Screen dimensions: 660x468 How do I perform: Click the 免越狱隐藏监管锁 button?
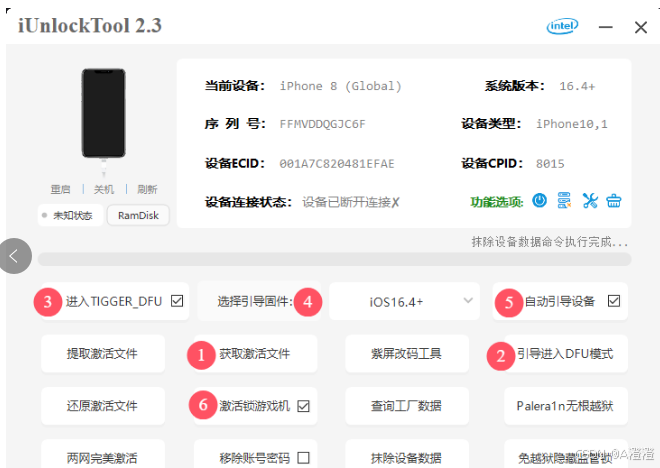pyautogui.click(x=565, y=455)
